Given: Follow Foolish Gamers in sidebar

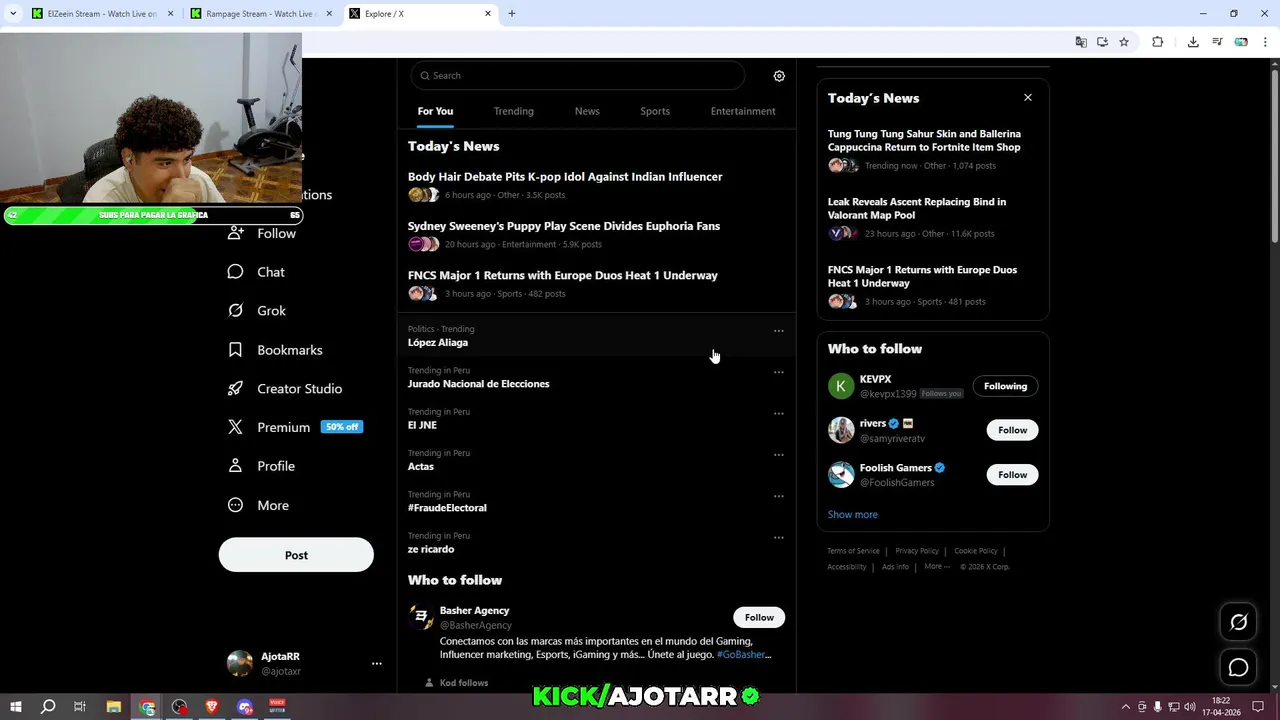Looking at the screenshot, I should [x=1012, y=475].
